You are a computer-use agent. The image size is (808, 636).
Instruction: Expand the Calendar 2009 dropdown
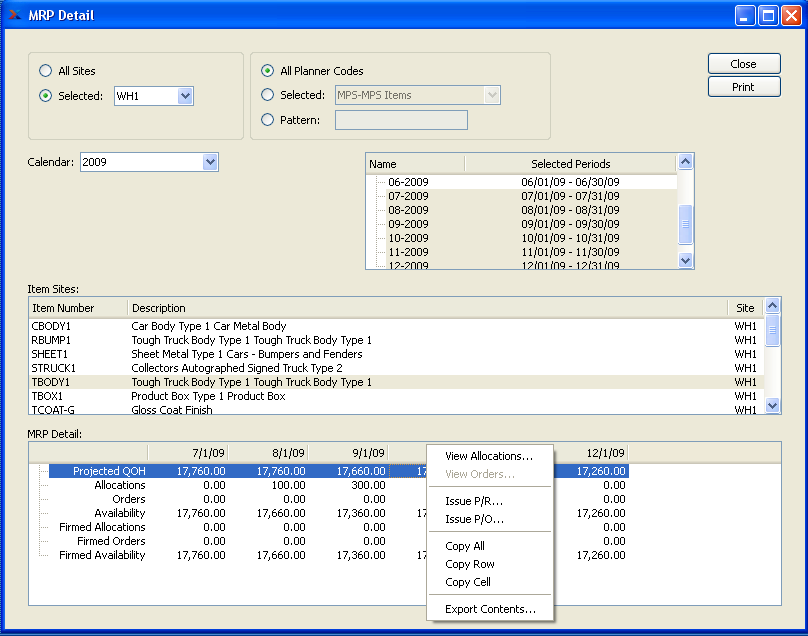(209, 162)
